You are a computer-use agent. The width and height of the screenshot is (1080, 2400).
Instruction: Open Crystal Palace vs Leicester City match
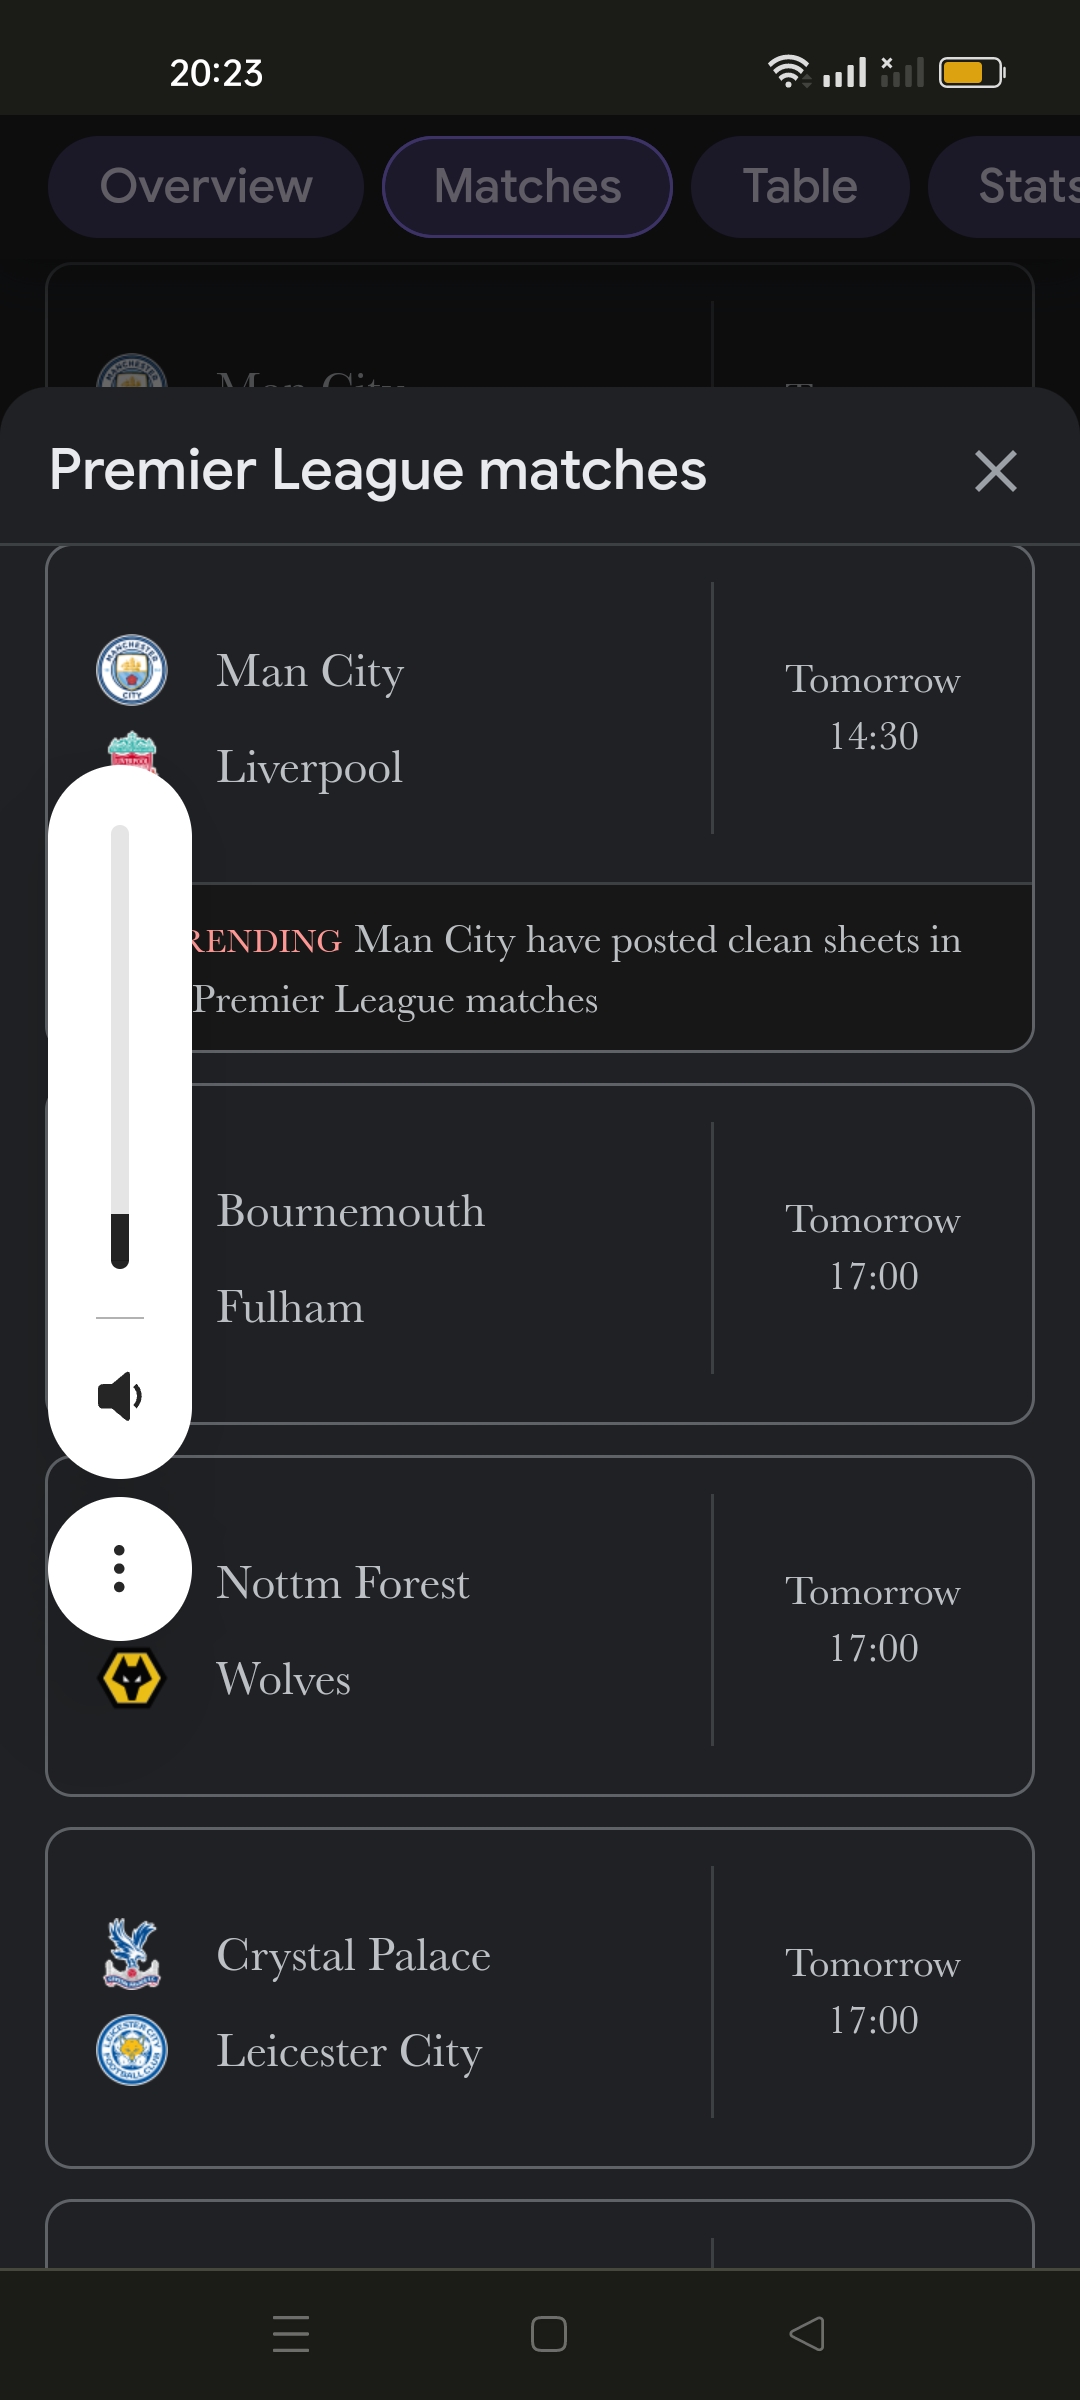coord(540,1998)
